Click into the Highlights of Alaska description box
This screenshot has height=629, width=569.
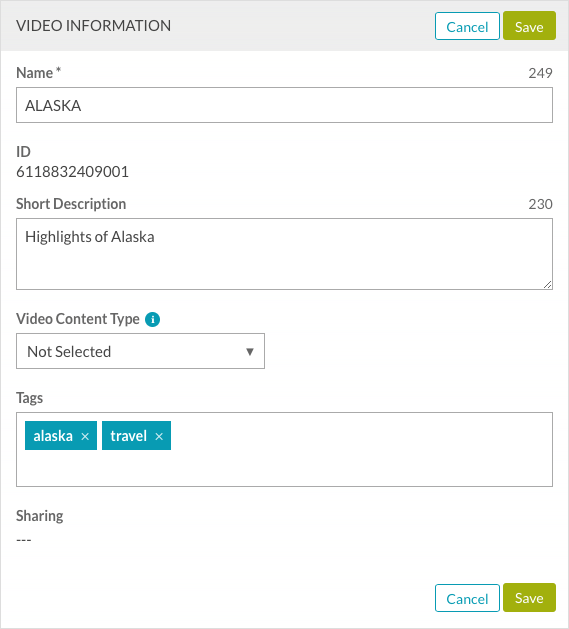(x=284, y=254)
